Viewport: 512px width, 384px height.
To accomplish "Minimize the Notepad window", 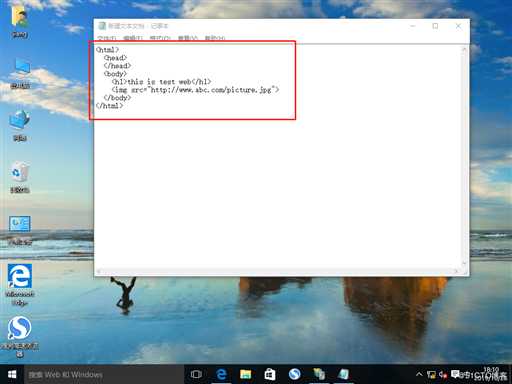I will [x=413, y=26].
